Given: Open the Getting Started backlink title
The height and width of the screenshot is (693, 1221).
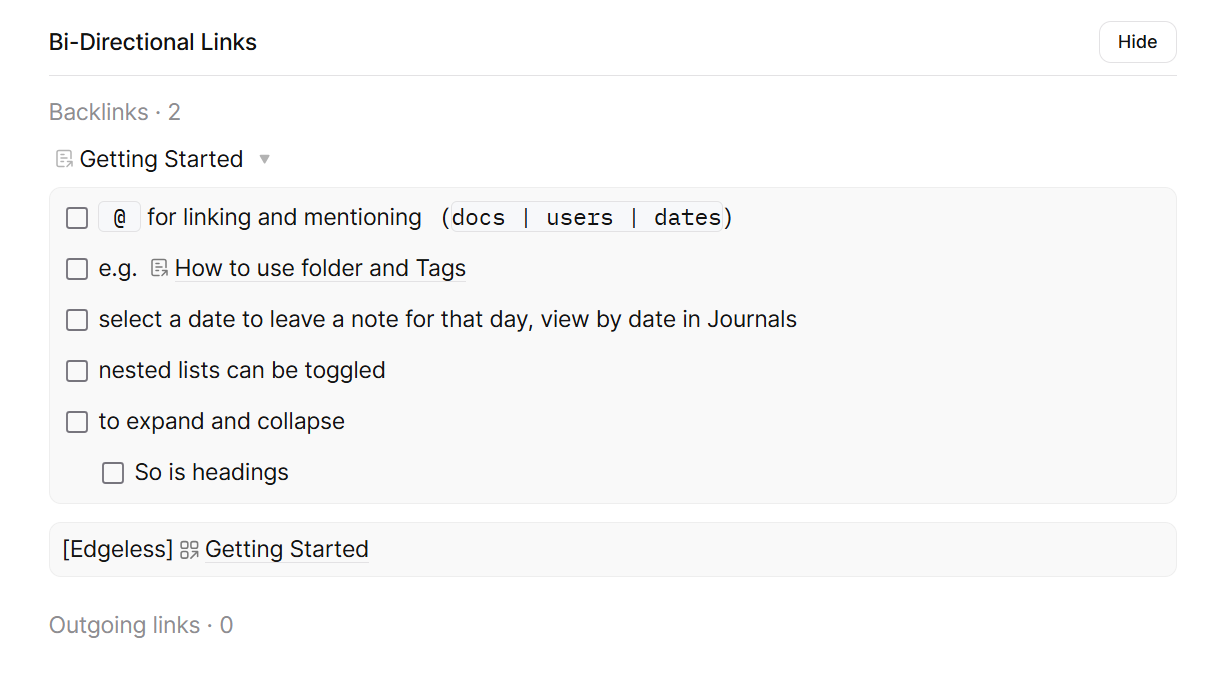Looking at the screenshot, I should 161,159.
